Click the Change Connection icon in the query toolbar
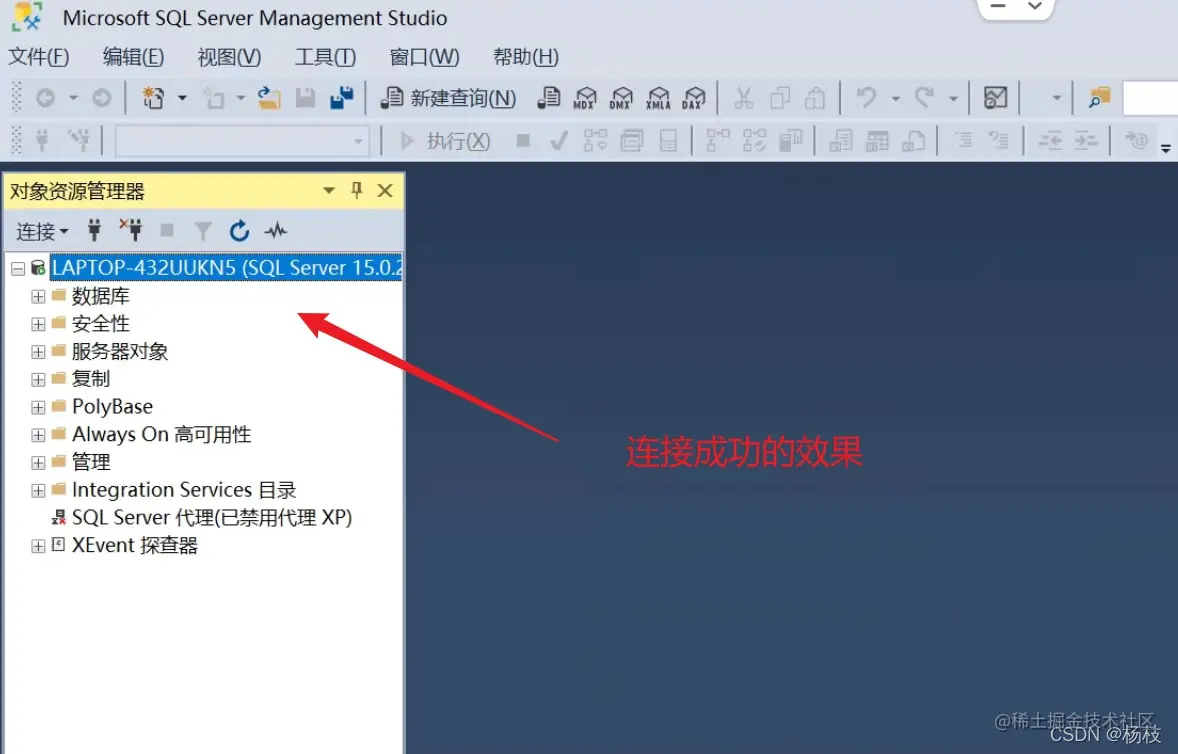The image size is (1178, 754). coord(78,140)
